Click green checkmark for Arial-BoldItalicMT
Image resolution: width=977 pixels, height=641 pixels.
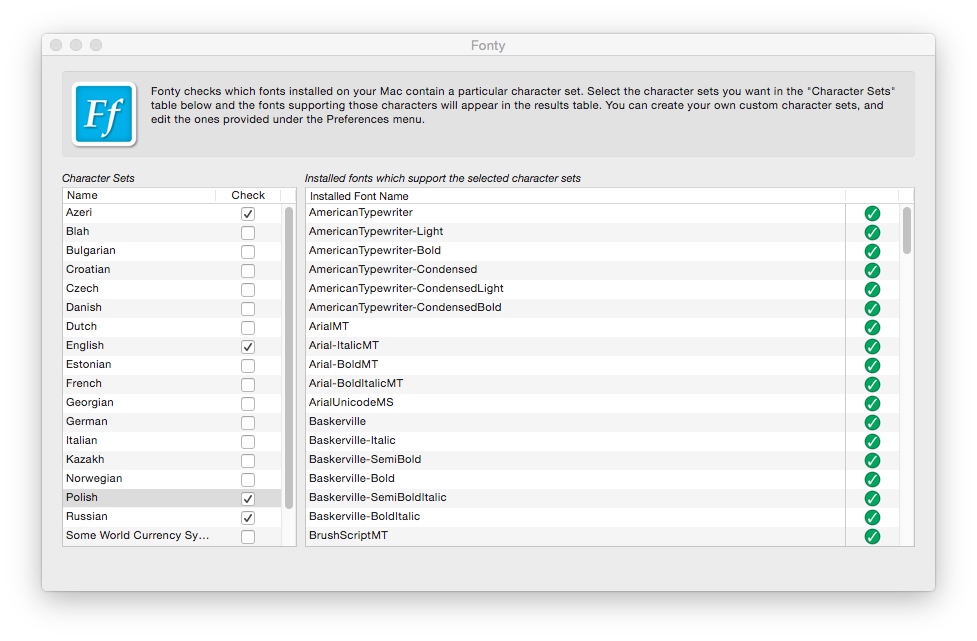(x=872, y=384)
